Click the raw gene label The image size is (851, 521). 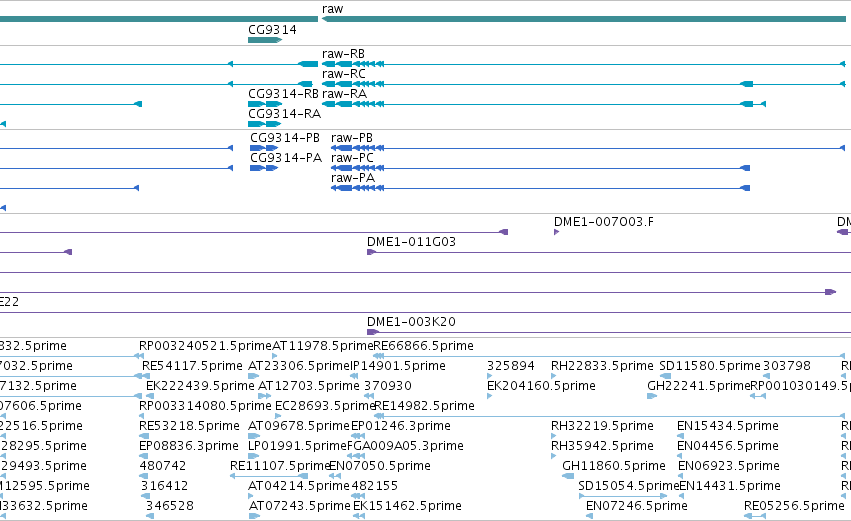[332, 9]
